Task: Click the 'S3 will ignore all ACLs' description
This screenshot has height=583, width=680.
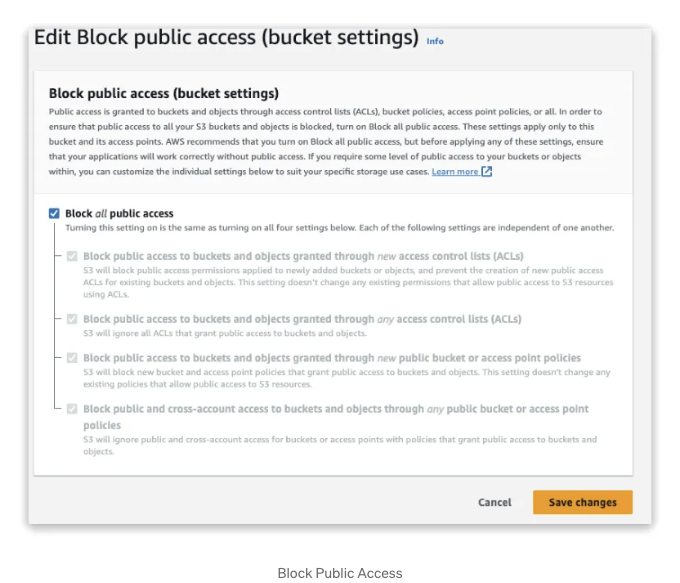Action: click(225, 333)
